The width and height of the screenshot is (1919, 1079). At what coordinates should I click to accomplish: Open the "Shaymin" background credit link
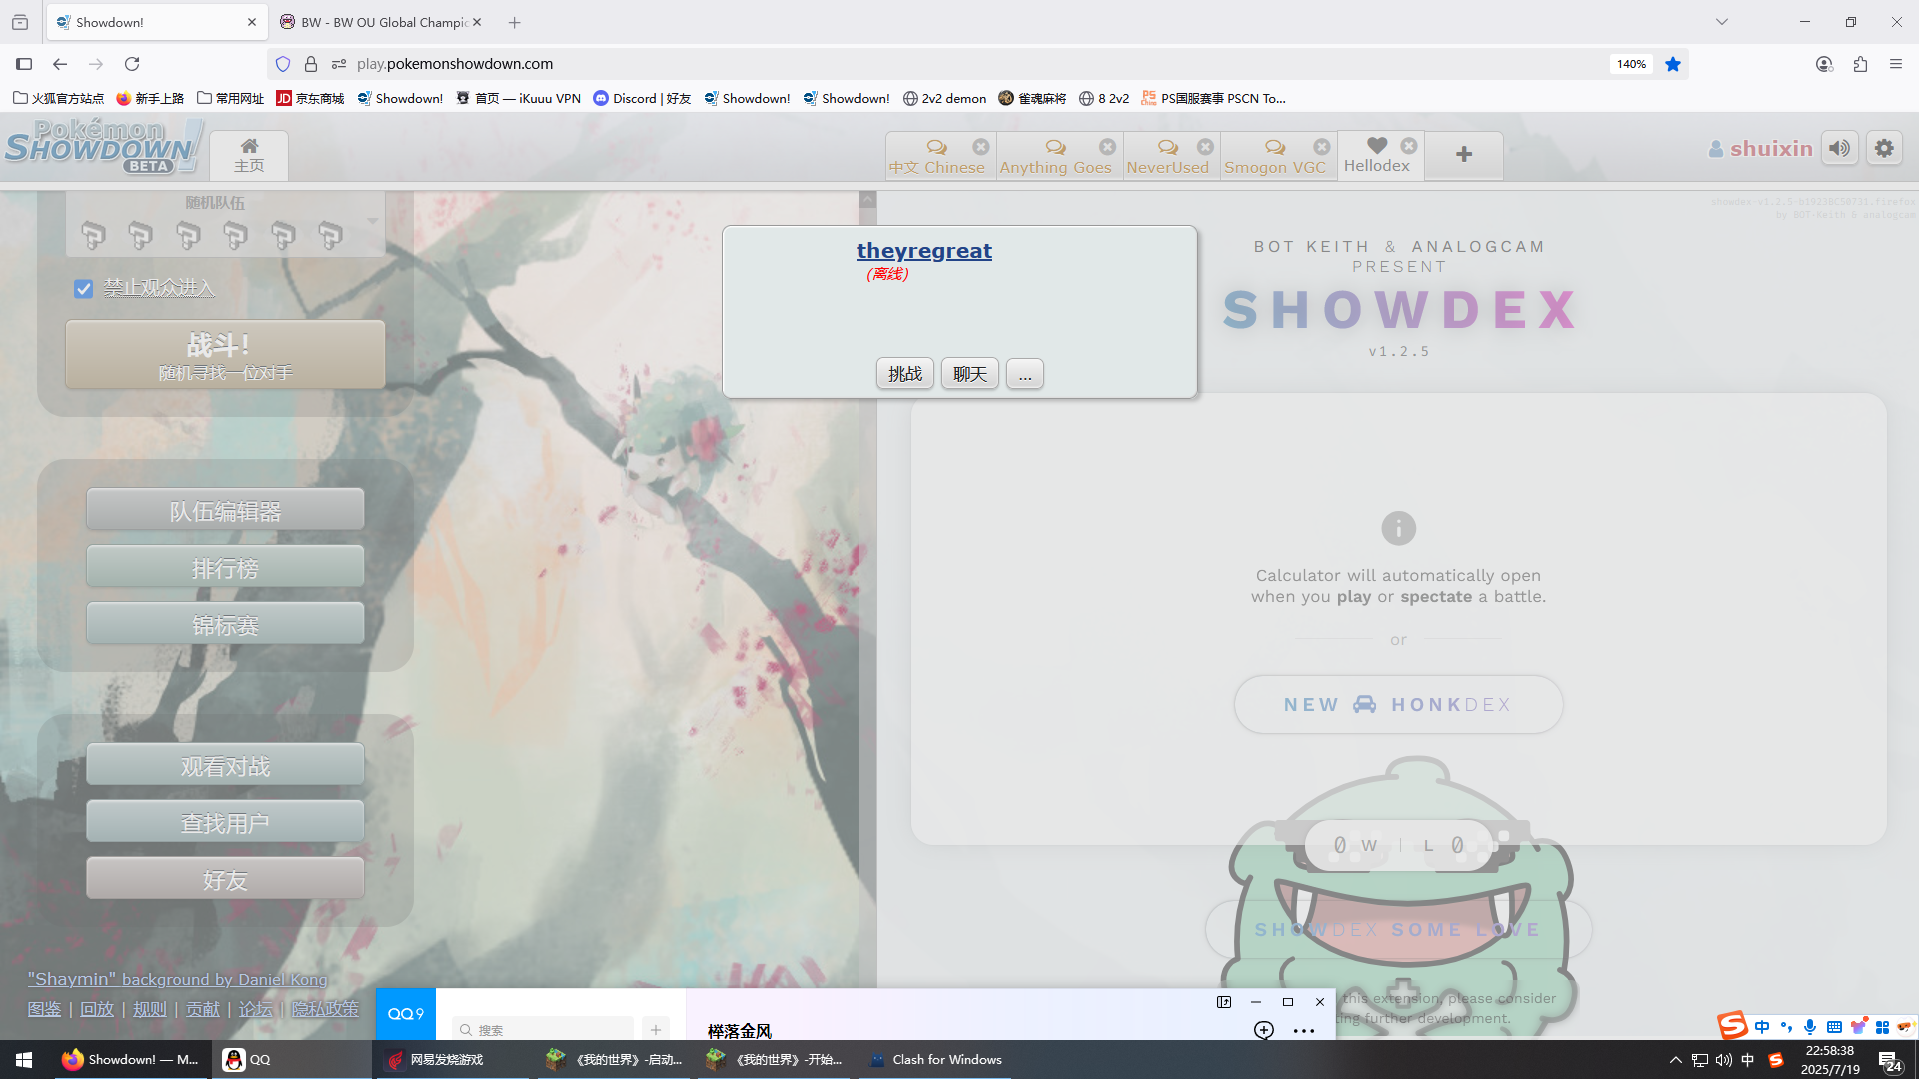coord(177,979)
